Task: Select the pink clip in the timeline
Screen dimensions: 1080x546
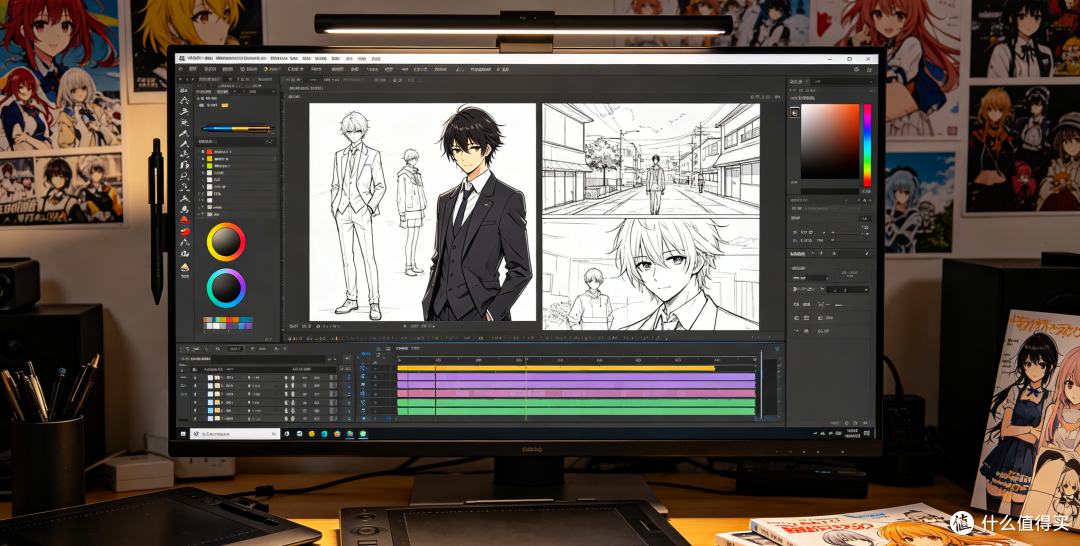Action: (577, 393)
